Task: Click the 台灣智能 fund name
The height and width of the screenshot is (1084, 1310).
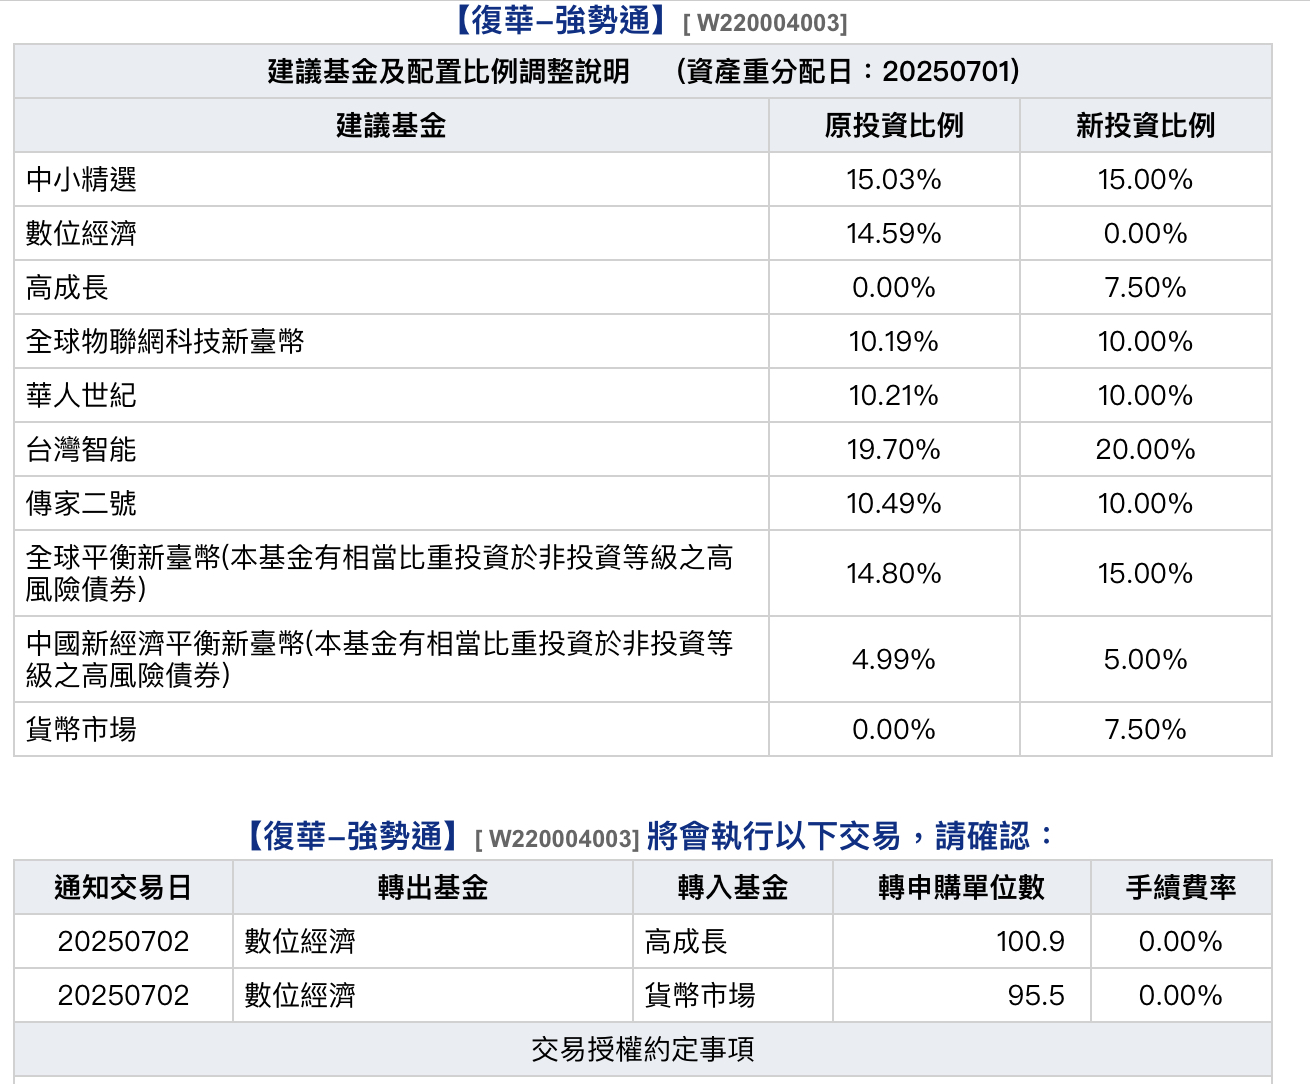Action: (82, 450)
